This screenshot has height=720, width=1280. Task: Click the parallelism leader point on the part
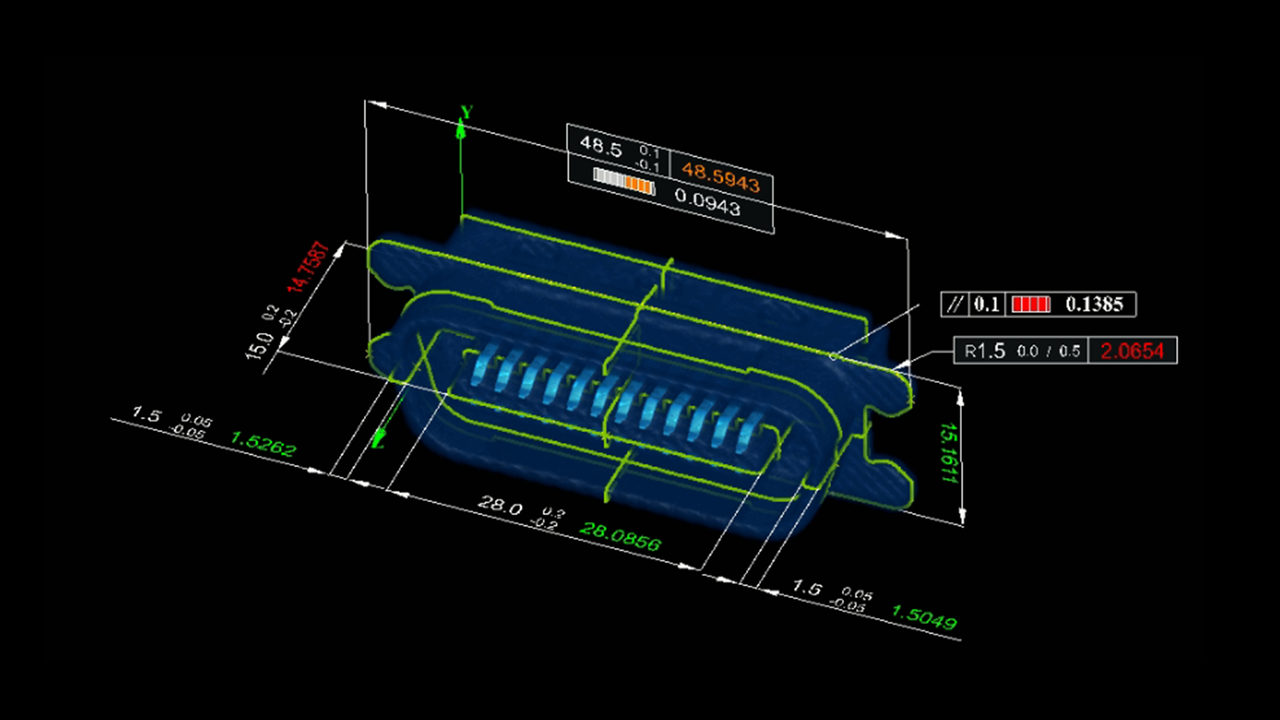point(832,354)
